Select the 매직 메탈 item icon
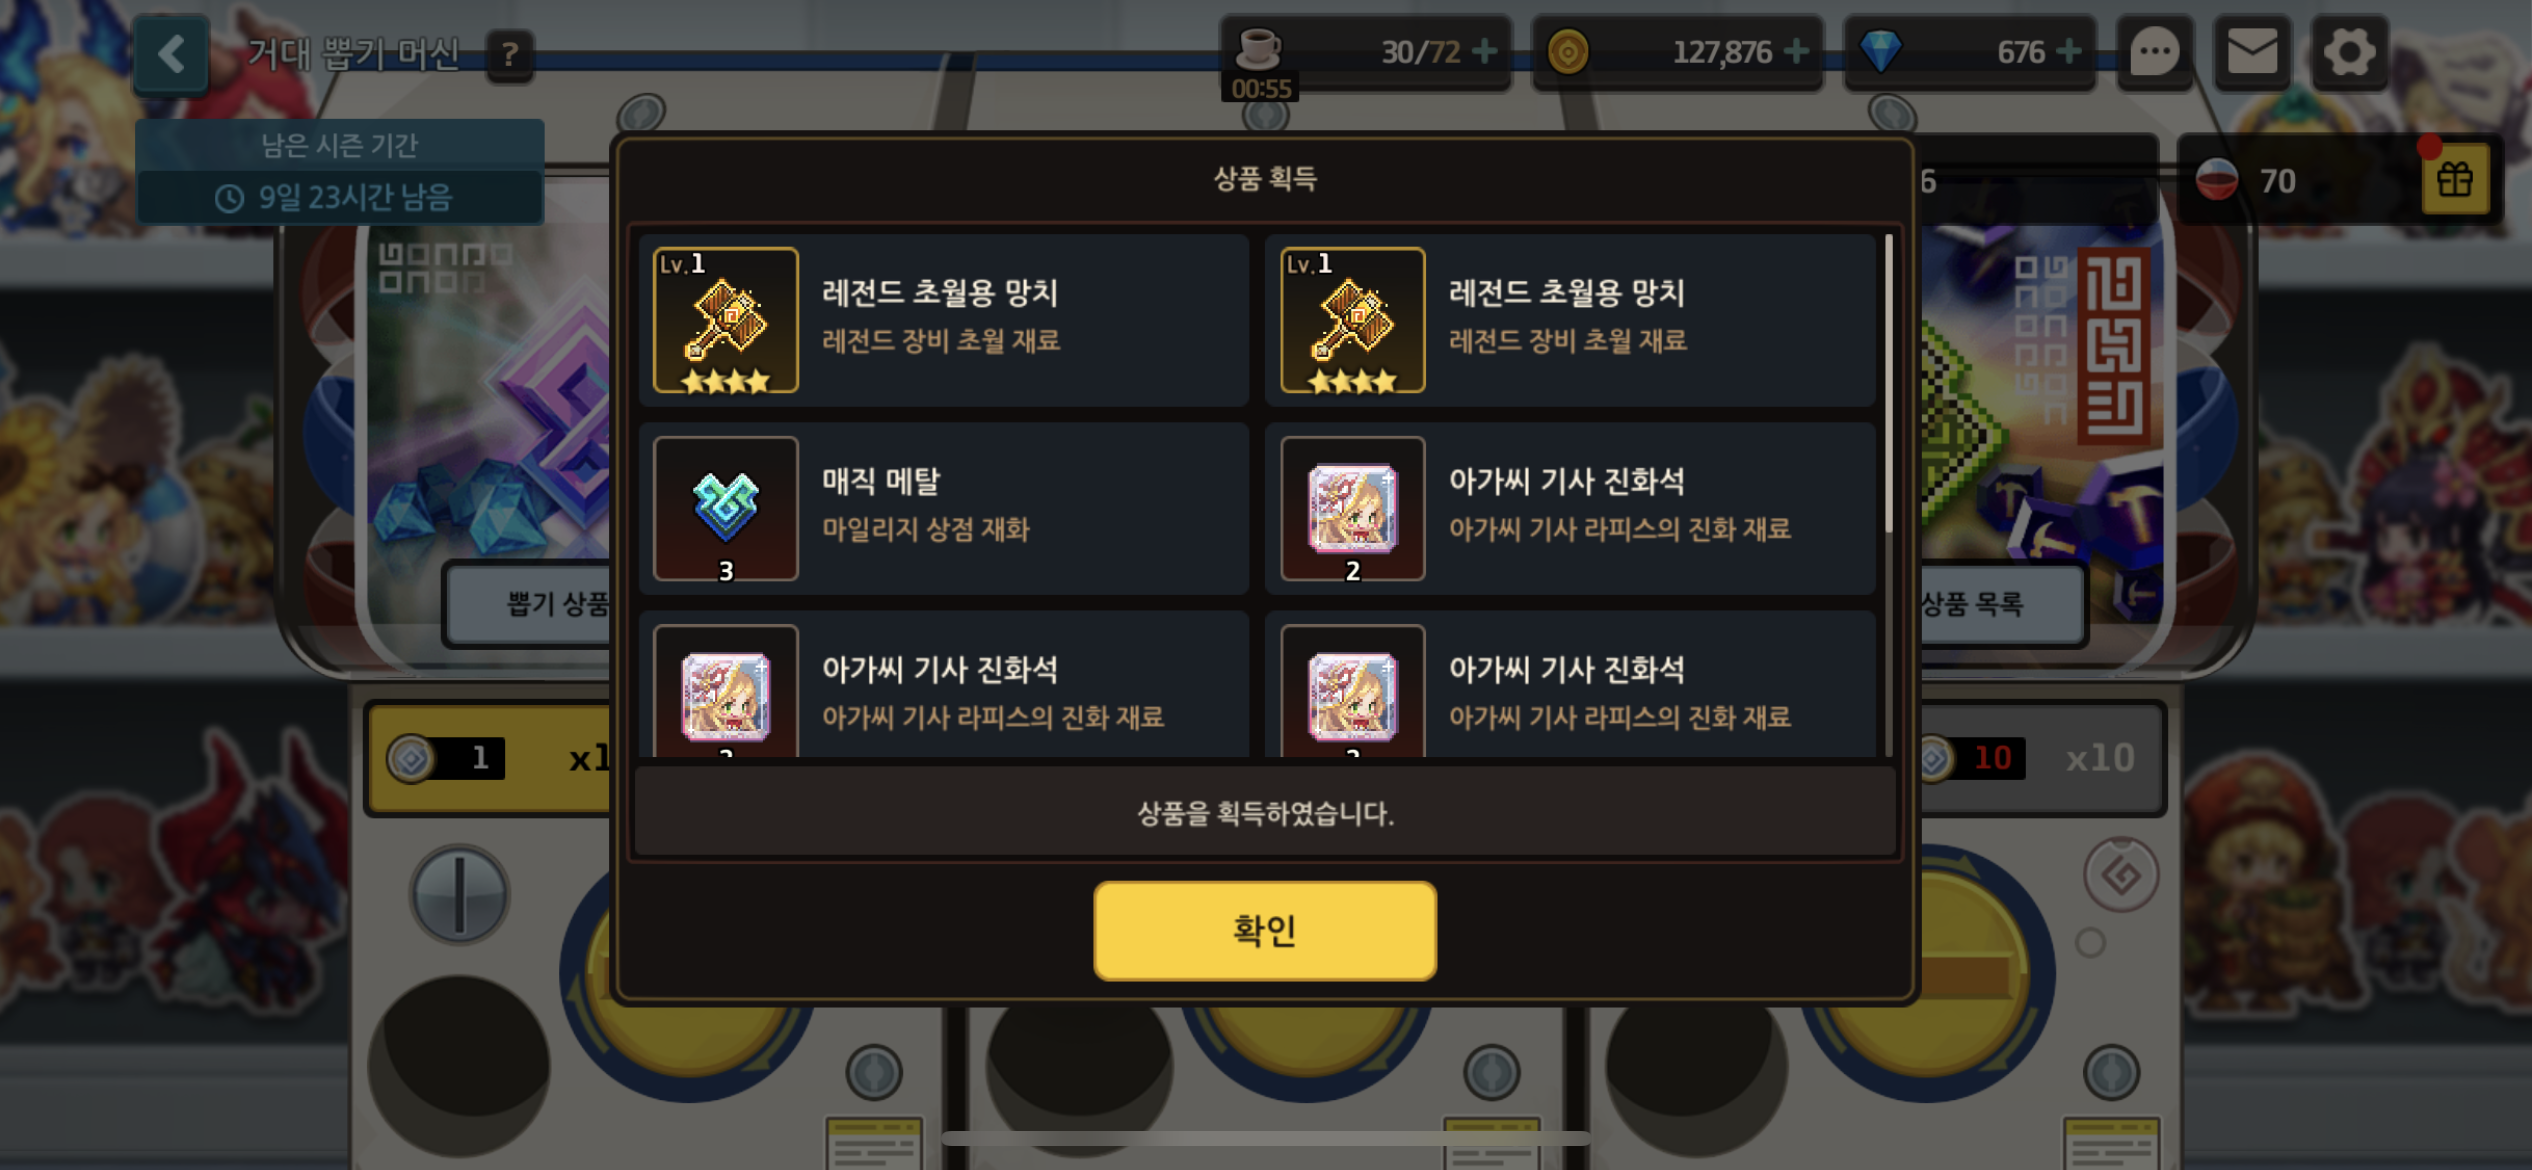The width and height of the screenshot is (2532, 1170). (726, 508)
